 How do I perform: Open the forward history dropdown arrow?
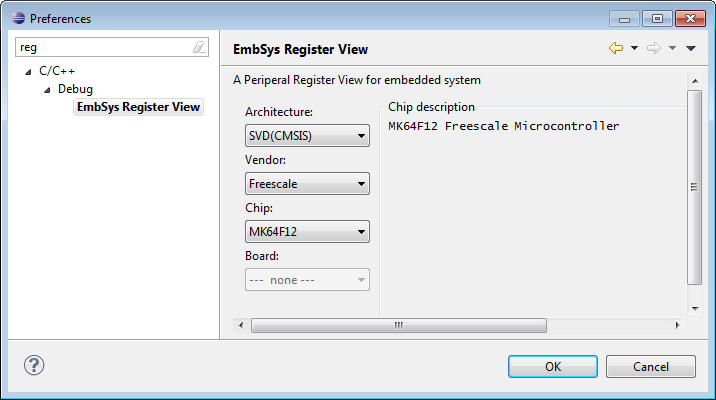tap(672, 48)
